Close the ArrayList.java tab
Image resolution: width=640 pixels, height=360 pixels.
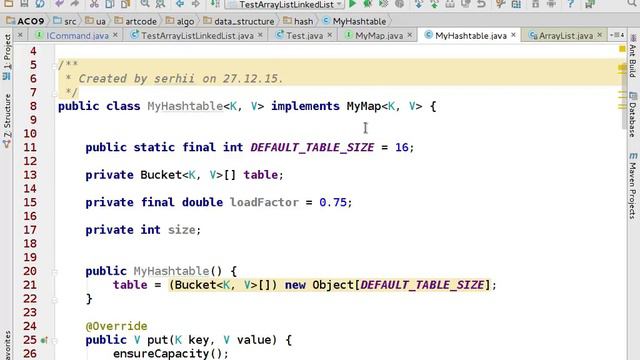tap(600, 35)
